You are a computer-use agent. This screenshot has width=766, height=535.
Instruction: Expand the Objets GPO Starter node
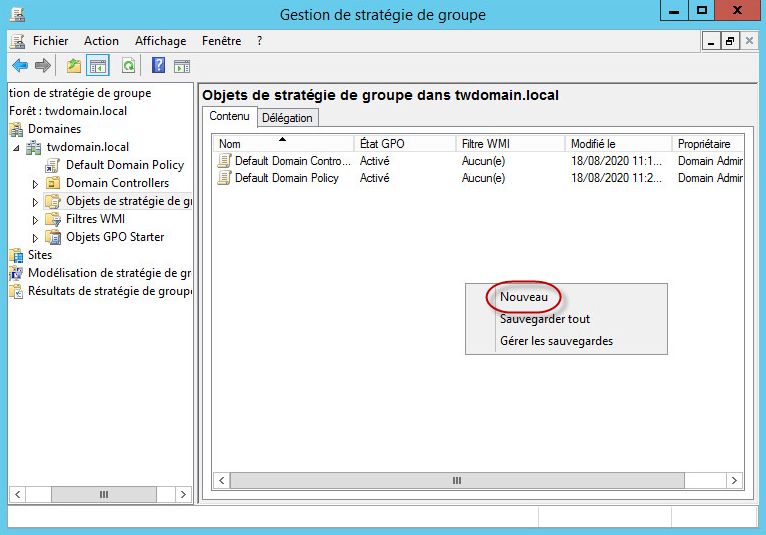coord(36,238)
